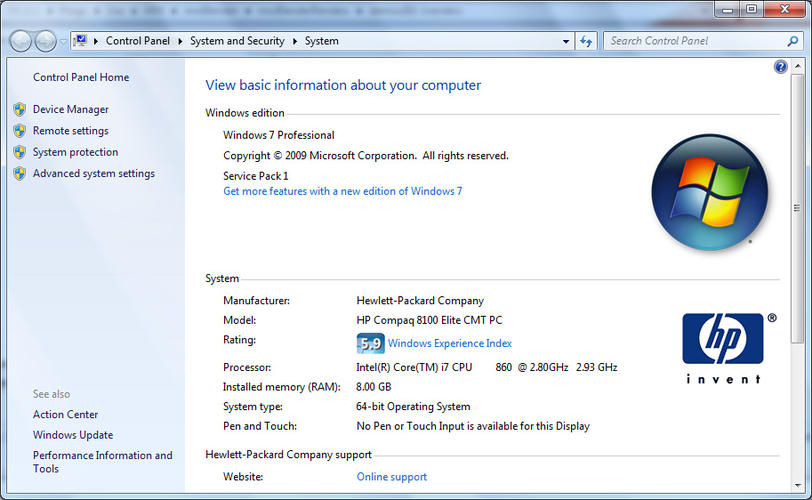The image size is (812, 500).
Task: Open Help via the blue question mark
Action: click(780, 66)
